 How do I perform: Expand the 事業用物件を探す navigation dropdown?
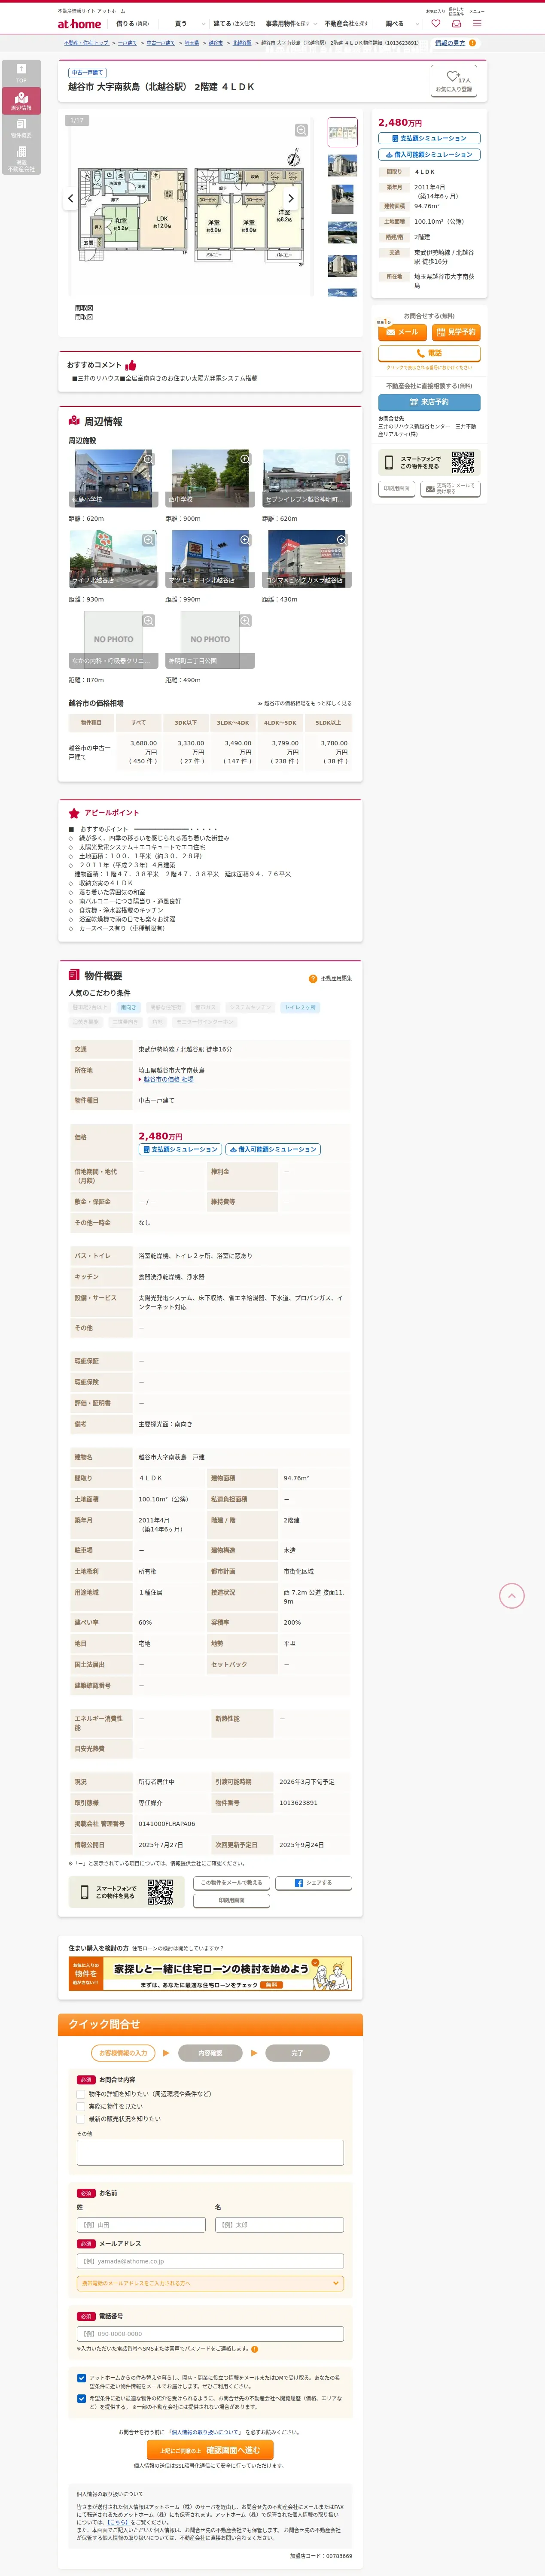click(291, 23)
